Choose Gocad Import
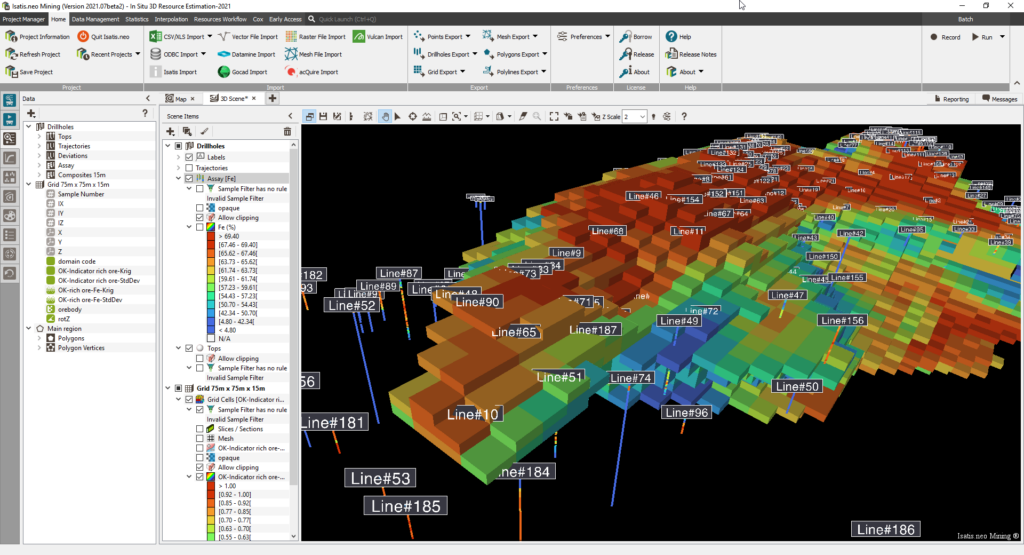Viewport: 1024px width, 555px height. click(x=242, y=72)
